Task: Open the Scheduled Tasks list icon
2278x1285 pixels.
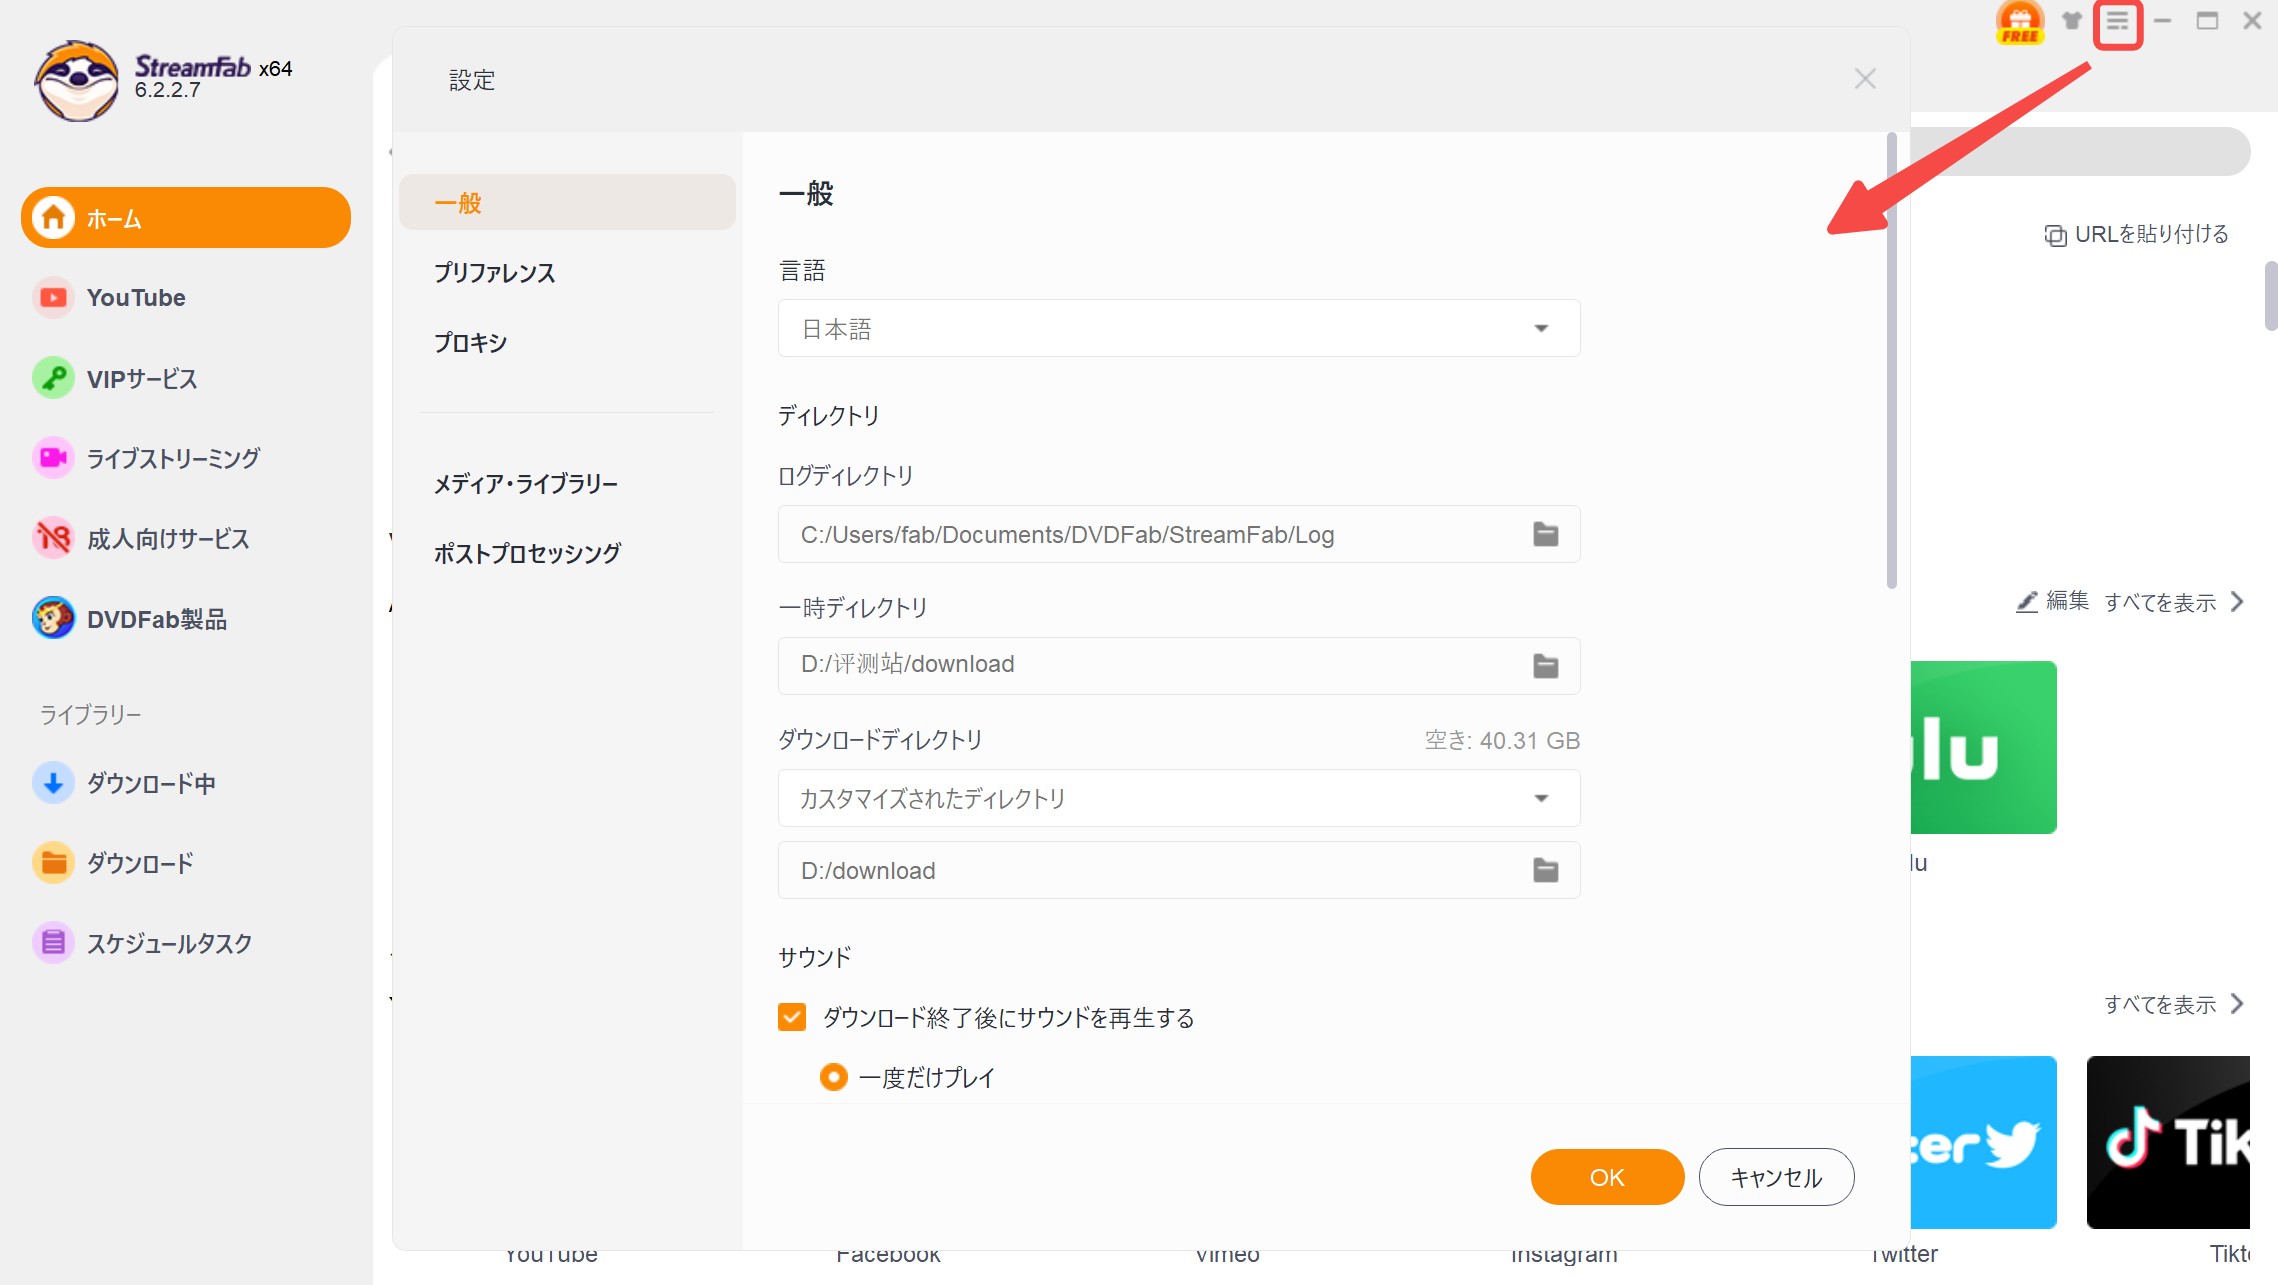Action: [x=54, y=943]
